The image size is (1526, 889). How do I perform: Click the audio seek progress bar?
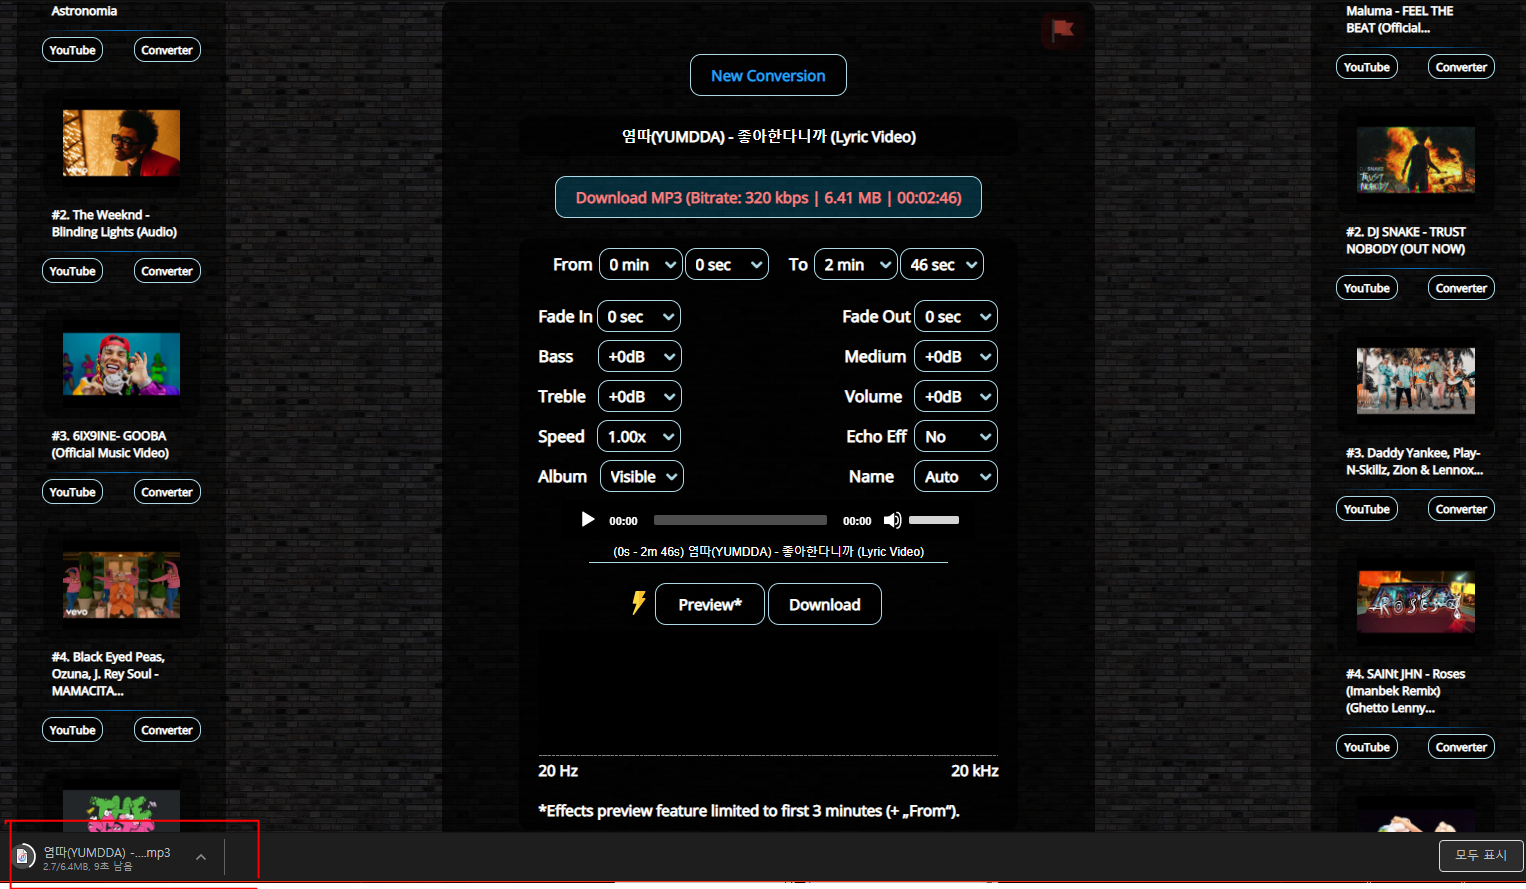(740, 520)
